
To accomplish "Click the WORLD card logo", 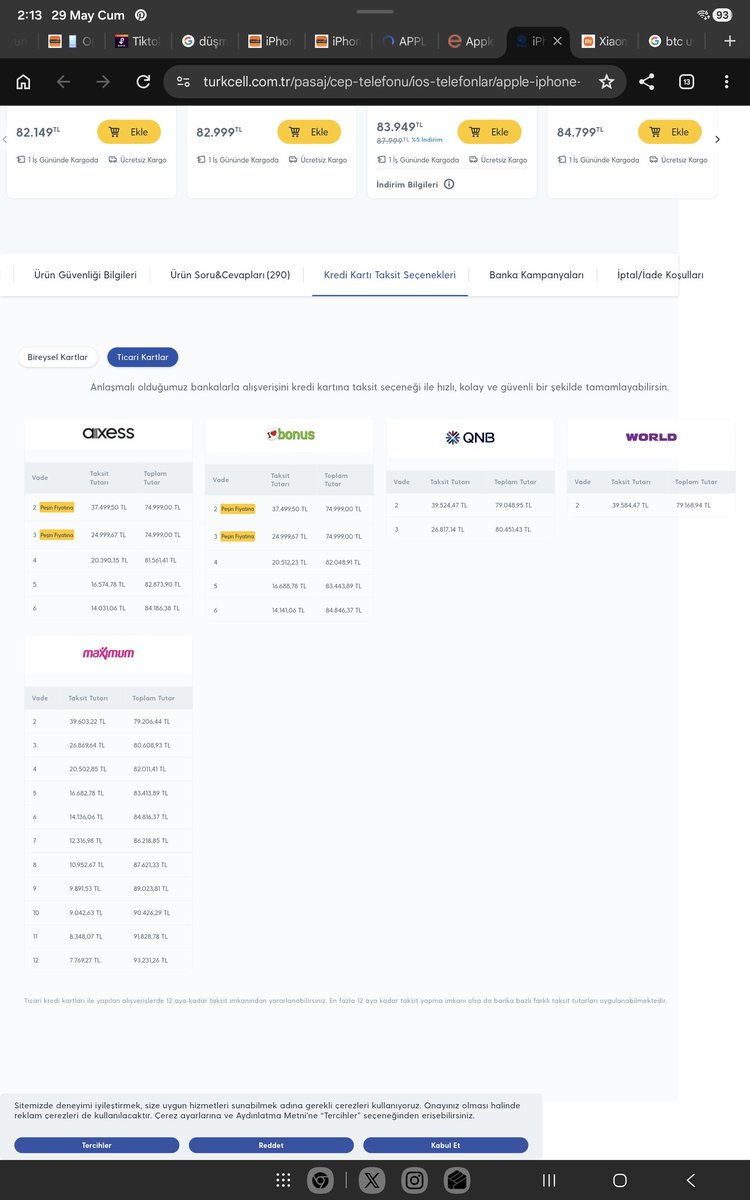I will pos(651,437).
